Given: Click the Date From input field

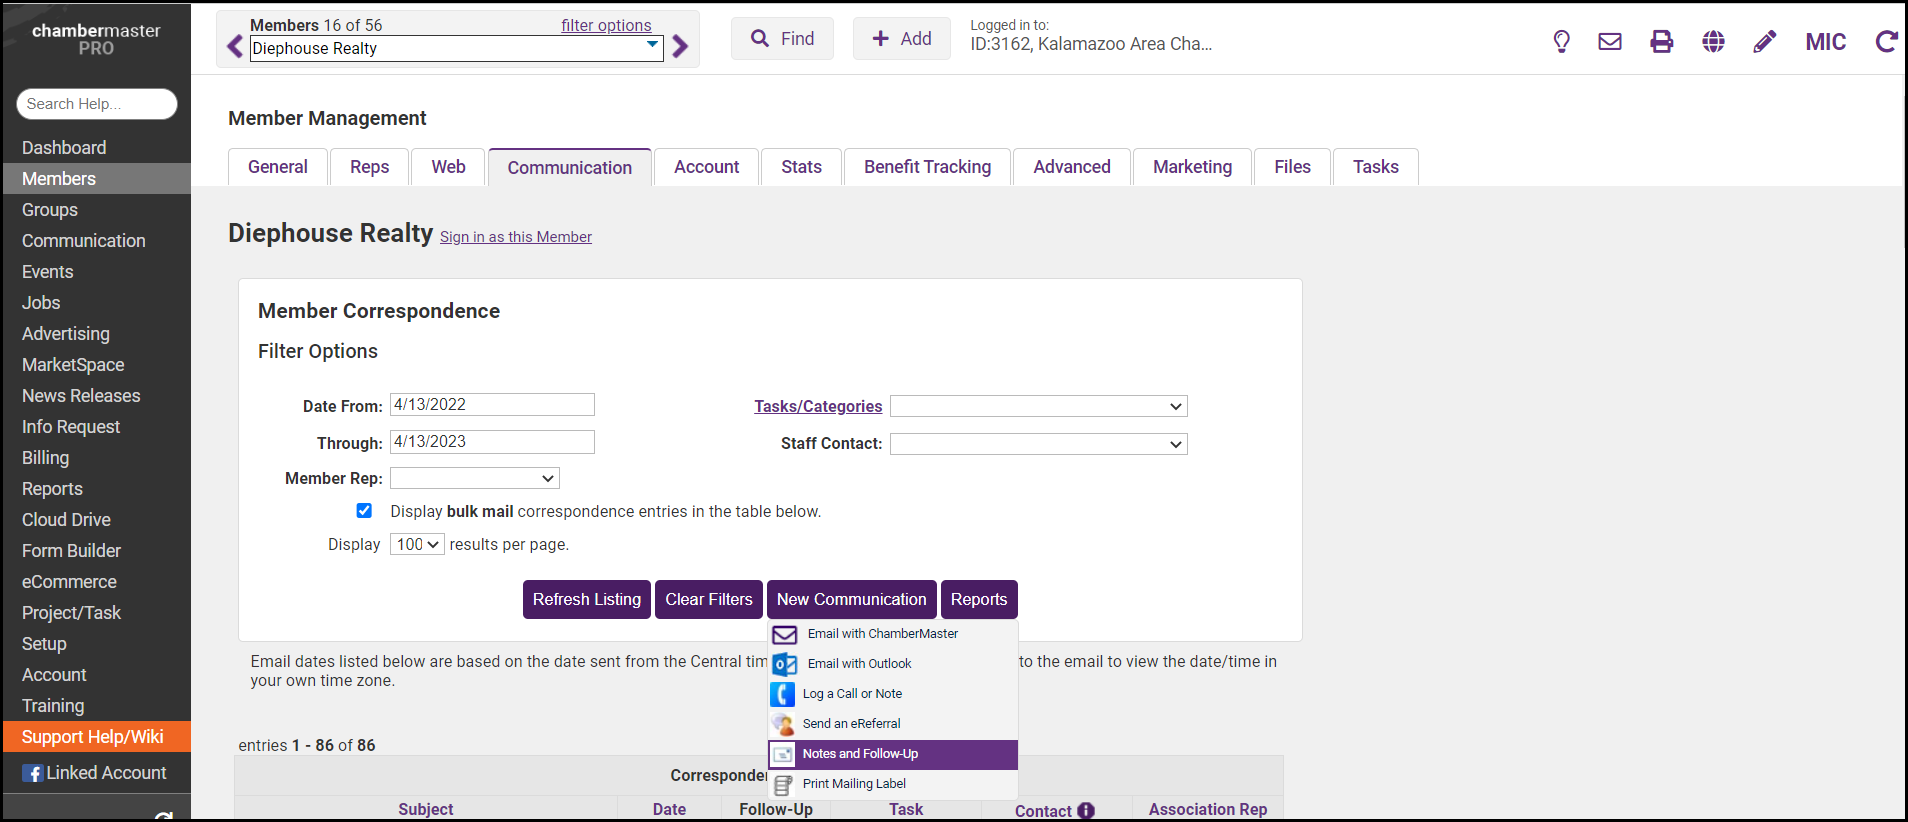Looking at the screenshot, I should coord(492,405).
